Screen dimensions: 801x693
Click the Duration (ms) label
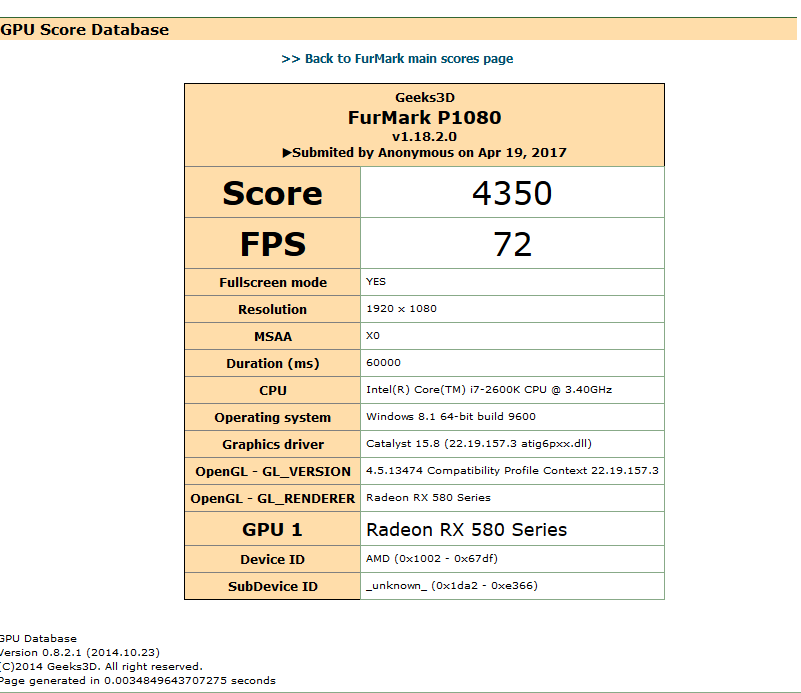click(273, 364)
